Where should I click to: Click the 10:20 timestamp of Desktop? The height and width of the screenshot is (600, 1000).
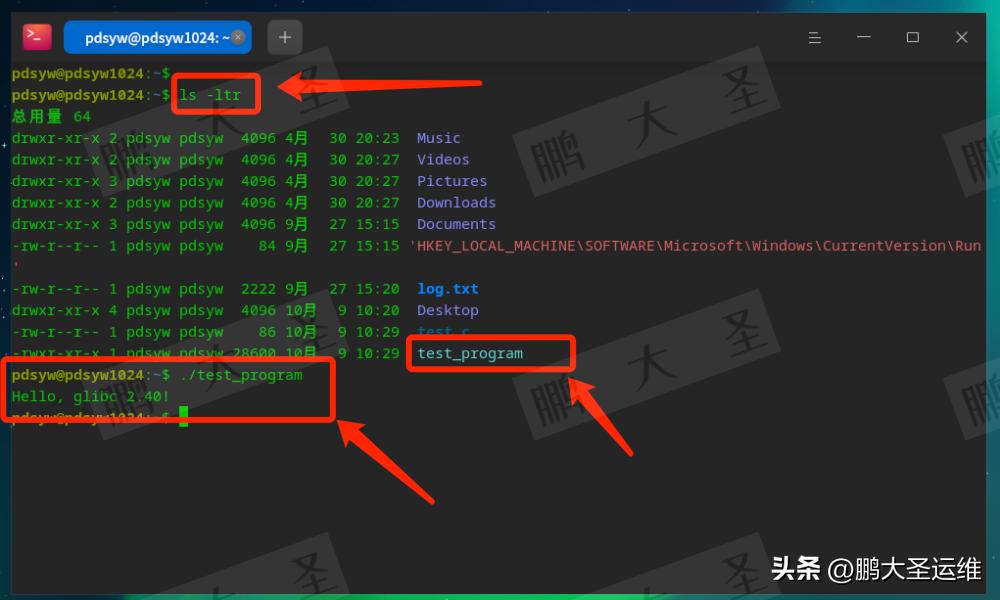point(378,311)
